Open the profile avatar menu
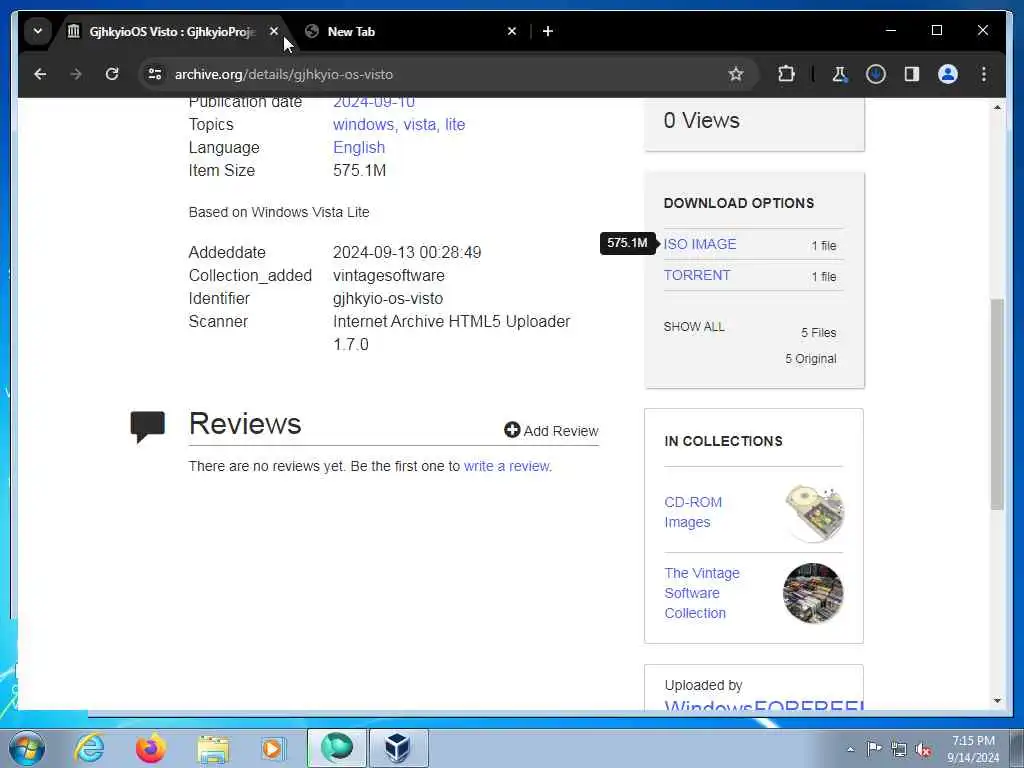The width and height of the screenshot is (1024, 768). 948,74
